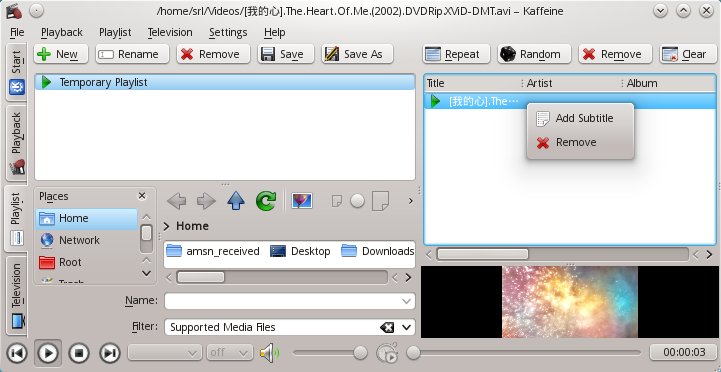Open the Downloads folder
Screen dimensions: 721x372
[x=378, y=252]
